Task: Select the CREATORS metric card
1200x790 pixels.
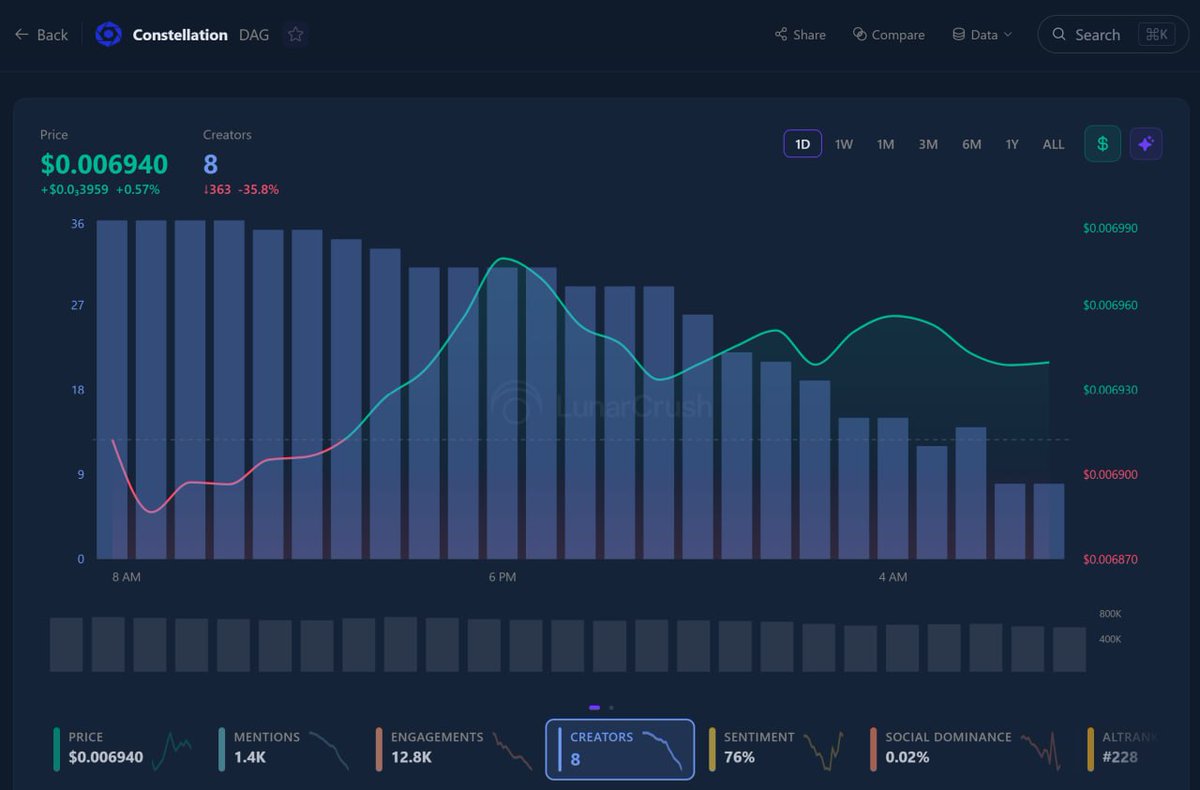Action: click(x=620, y=749)
